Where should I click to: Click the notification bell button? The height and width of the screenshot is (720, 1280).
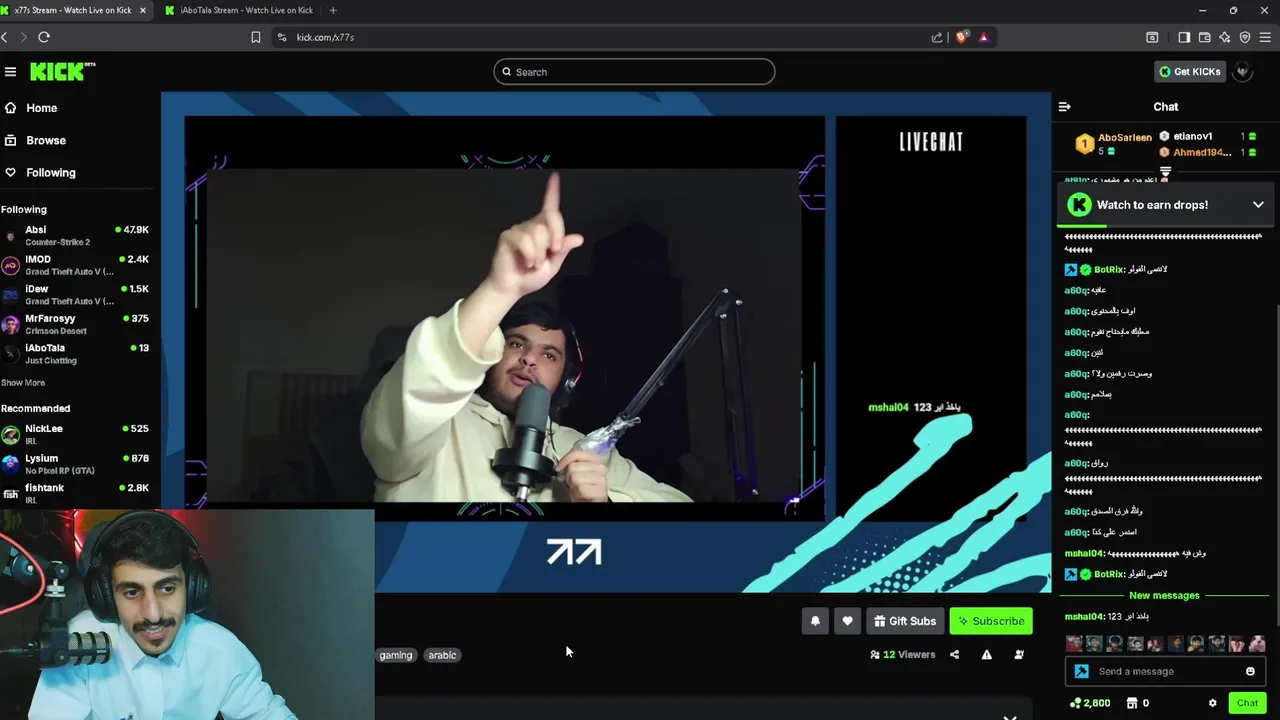click(815, 621)
